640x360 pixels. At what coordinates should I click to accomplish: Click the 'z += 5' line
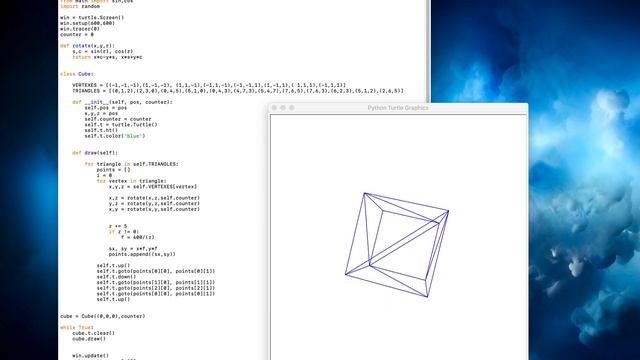118,227
